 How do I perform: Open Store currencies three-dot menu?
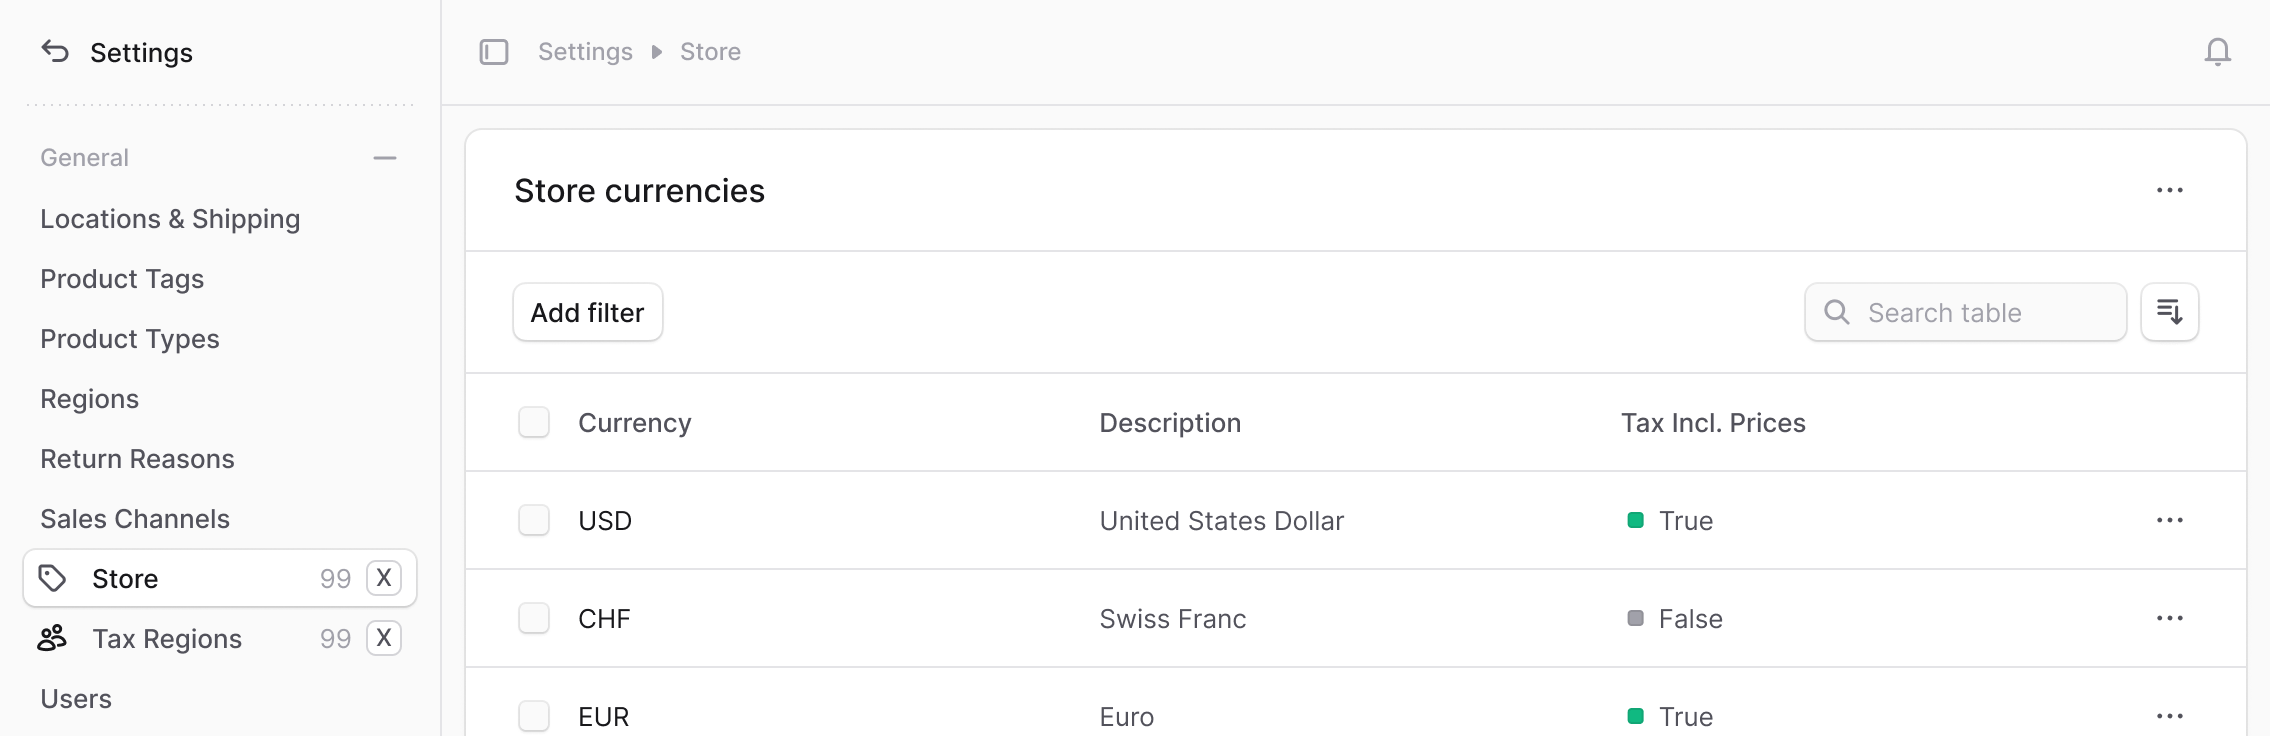(x=2169, y=190)
